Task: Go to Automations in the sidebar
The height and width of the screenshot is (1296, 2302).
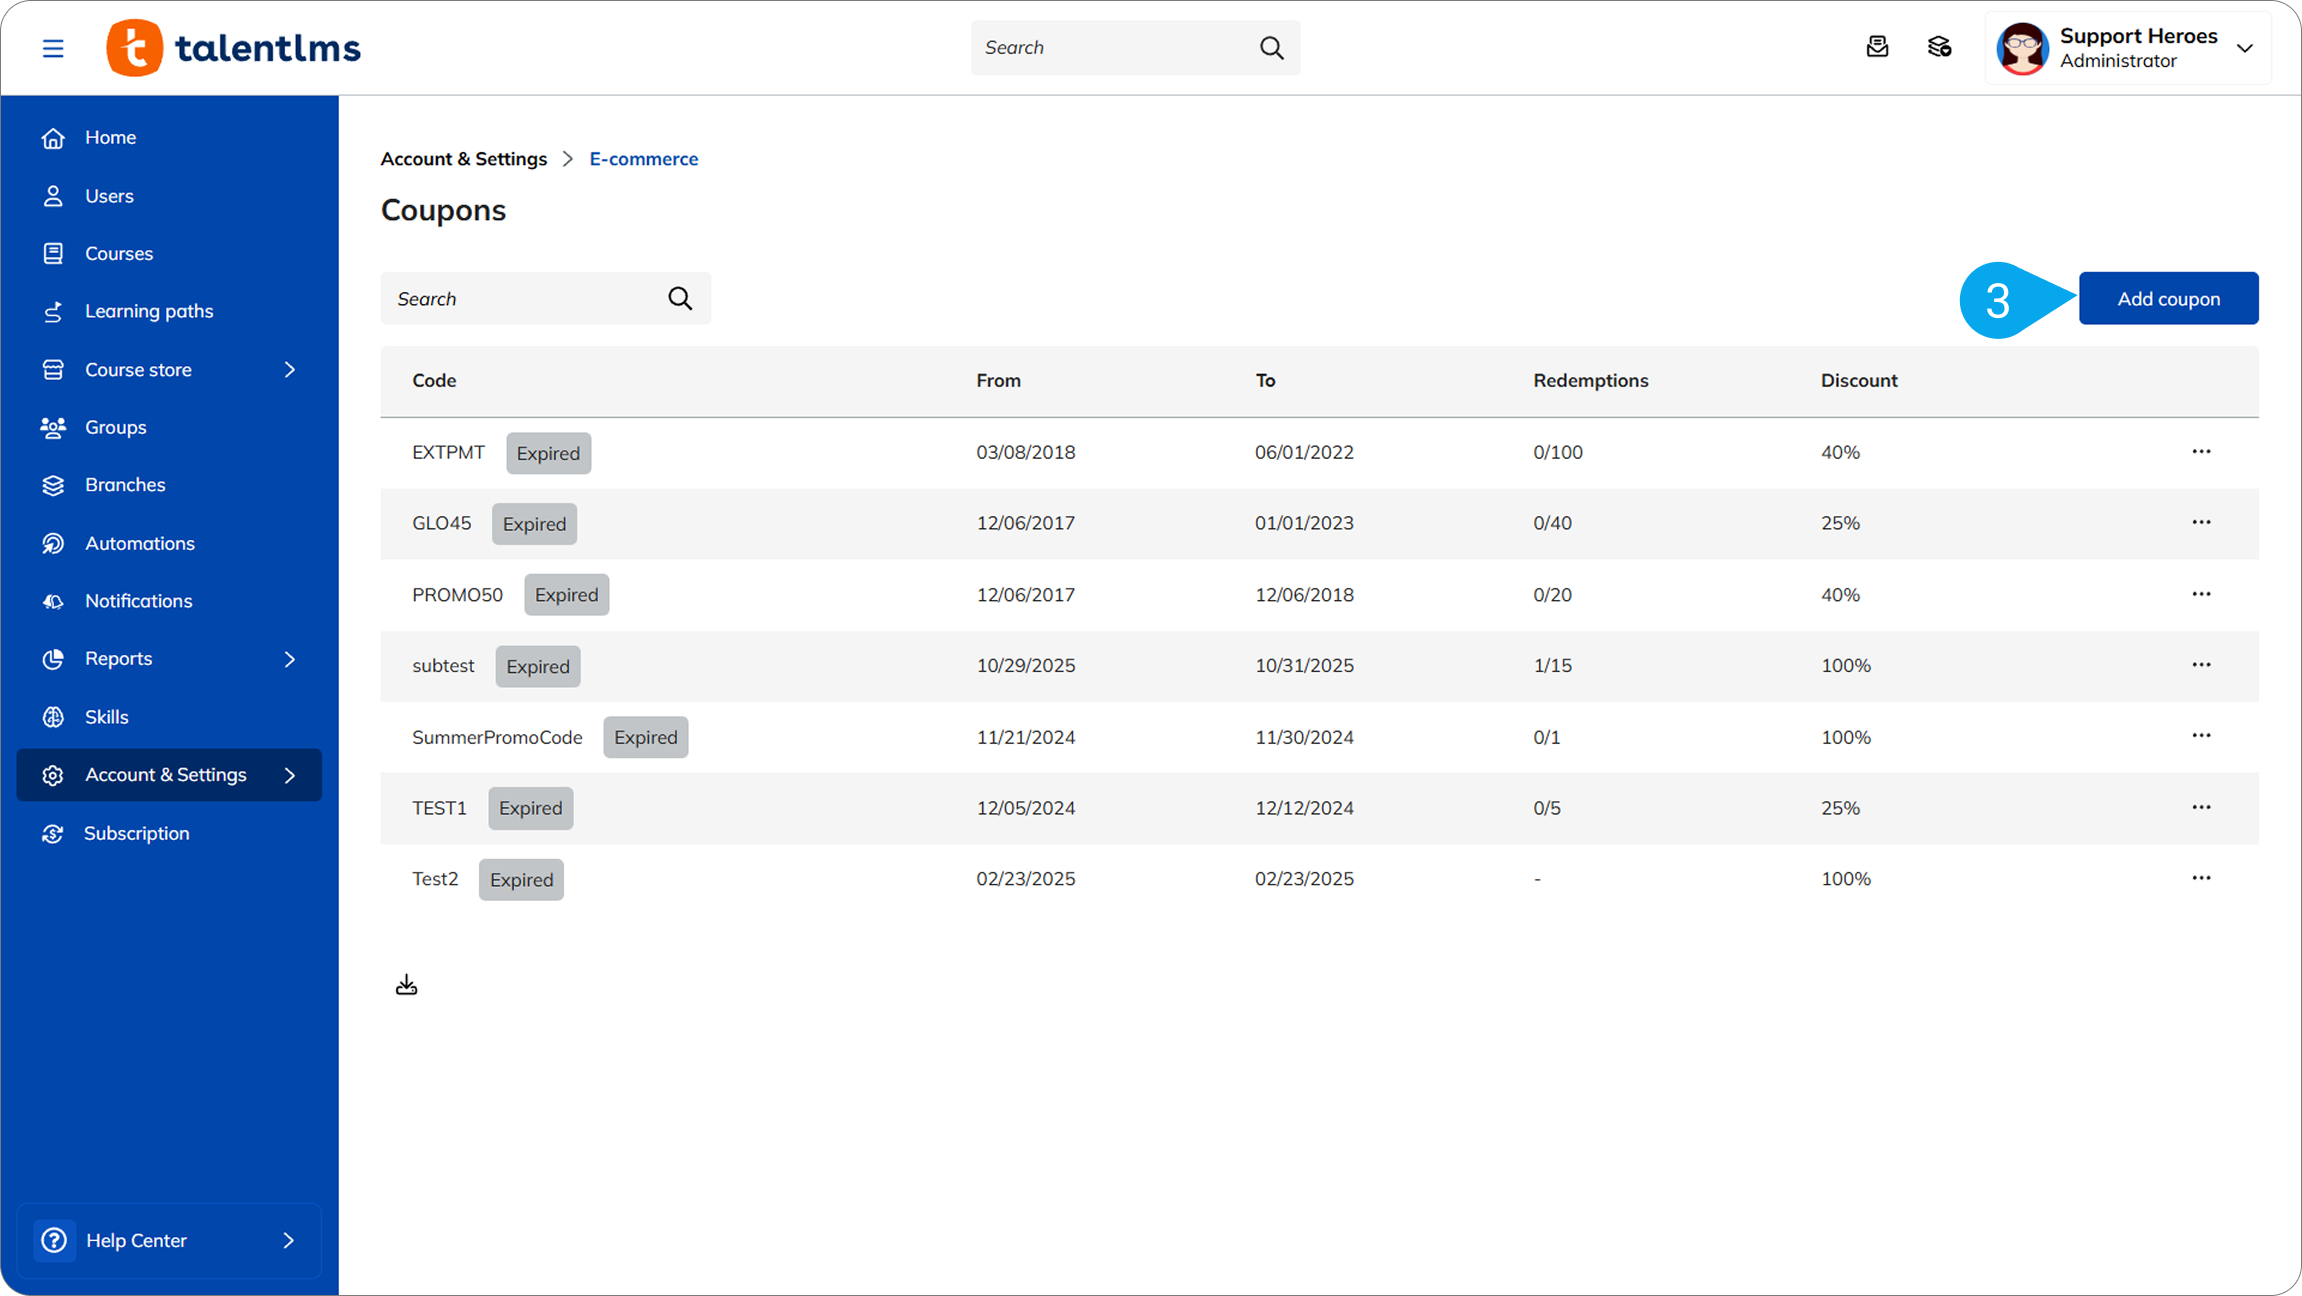Action: pyautogui.click(x=139, y=543)
